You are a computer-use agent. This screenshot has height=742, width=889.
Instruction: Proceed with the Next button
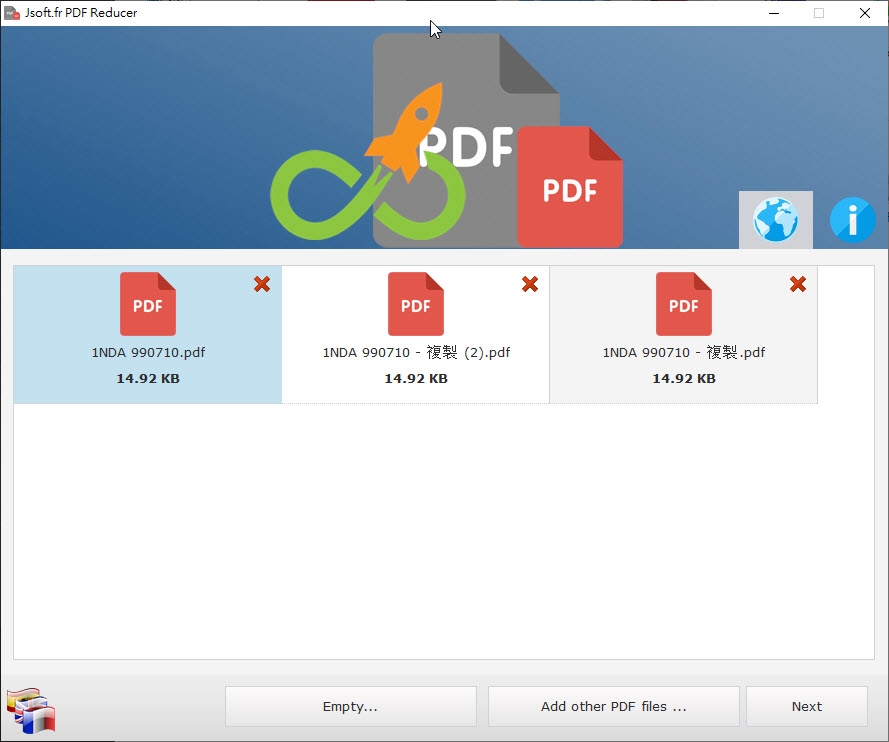pos(807,706)
